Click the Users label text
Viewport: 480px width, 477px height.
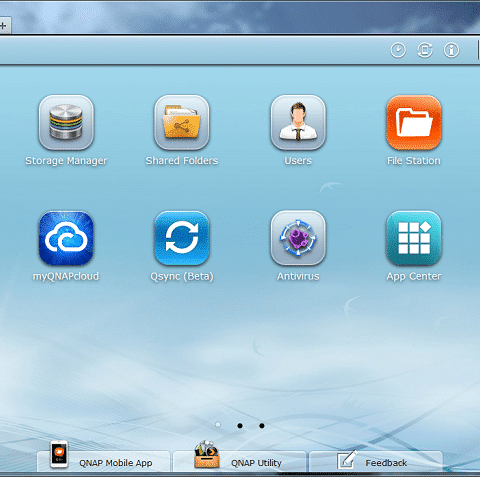pos(298,161)
